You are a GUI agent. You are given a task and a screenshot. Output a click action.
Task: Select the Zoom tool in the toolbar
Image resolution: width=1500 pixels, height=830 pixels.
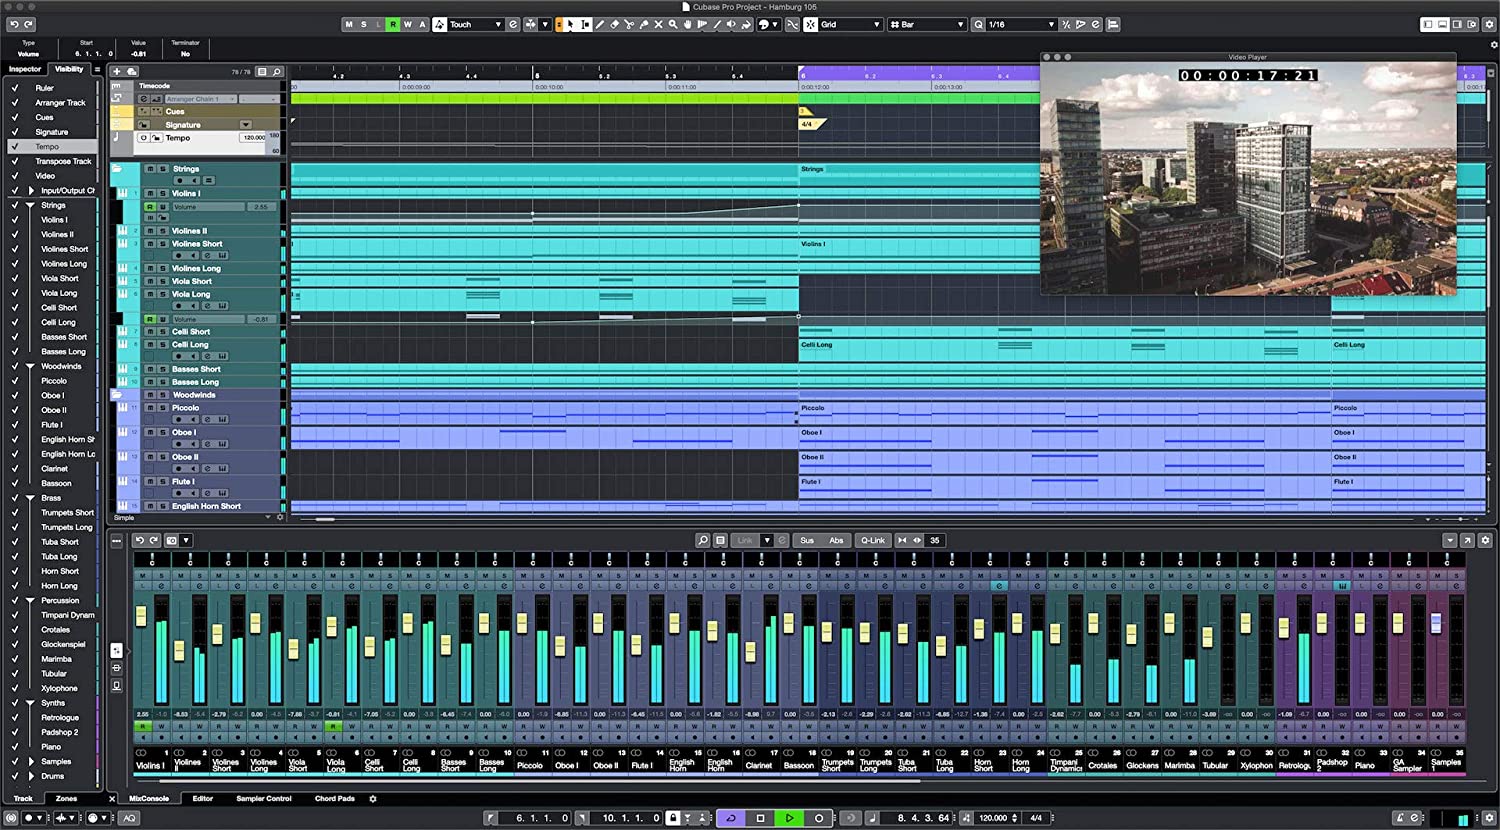point(673,25)
